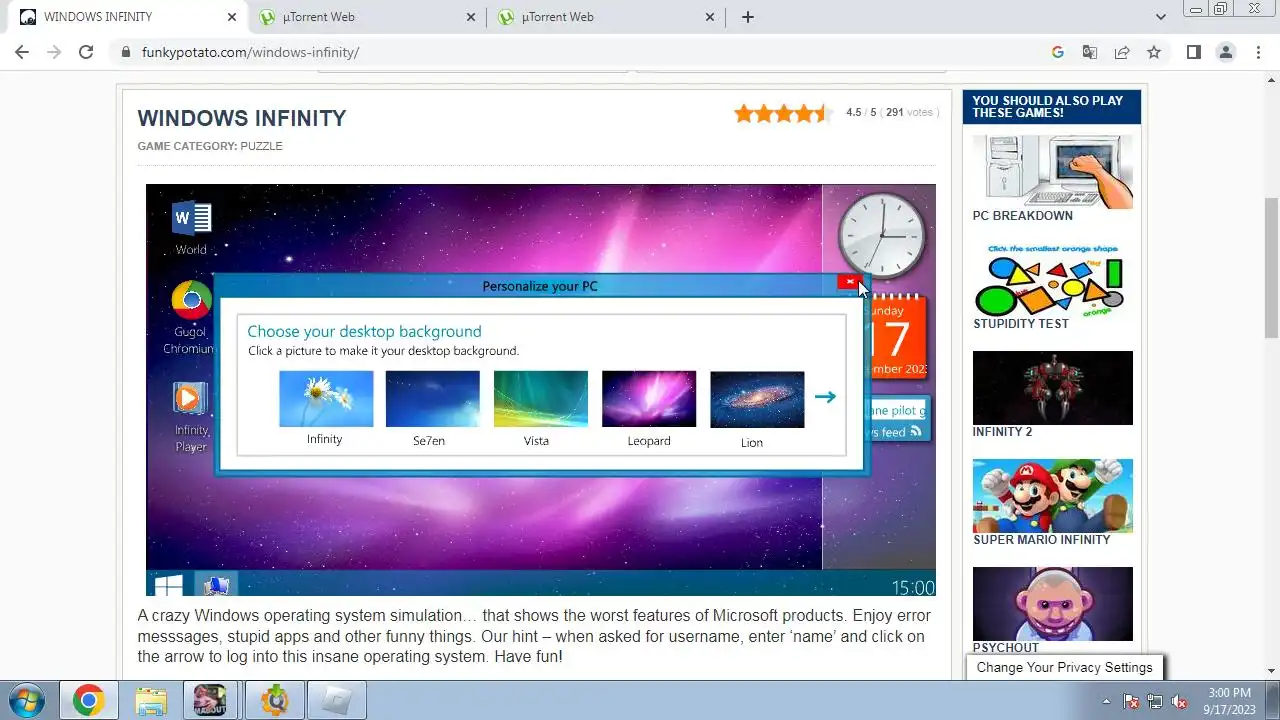Open the tab search dropdown
Viewport: 1280px width, 720px height.
point(1161,17)
